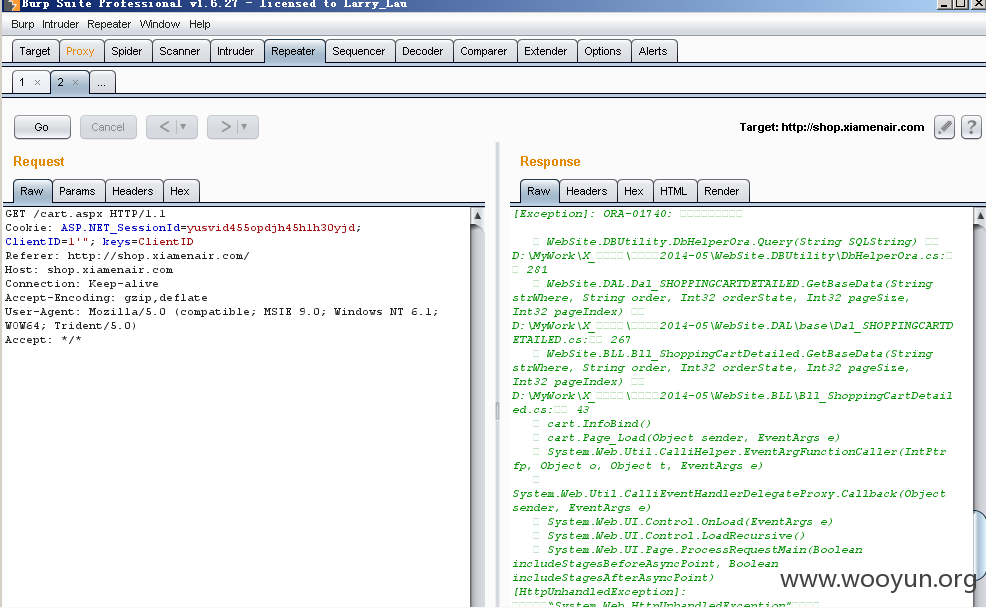Click the Referer header line
Image resolution: width=986 pixels, height=608 pixels.
coord(127,256)
